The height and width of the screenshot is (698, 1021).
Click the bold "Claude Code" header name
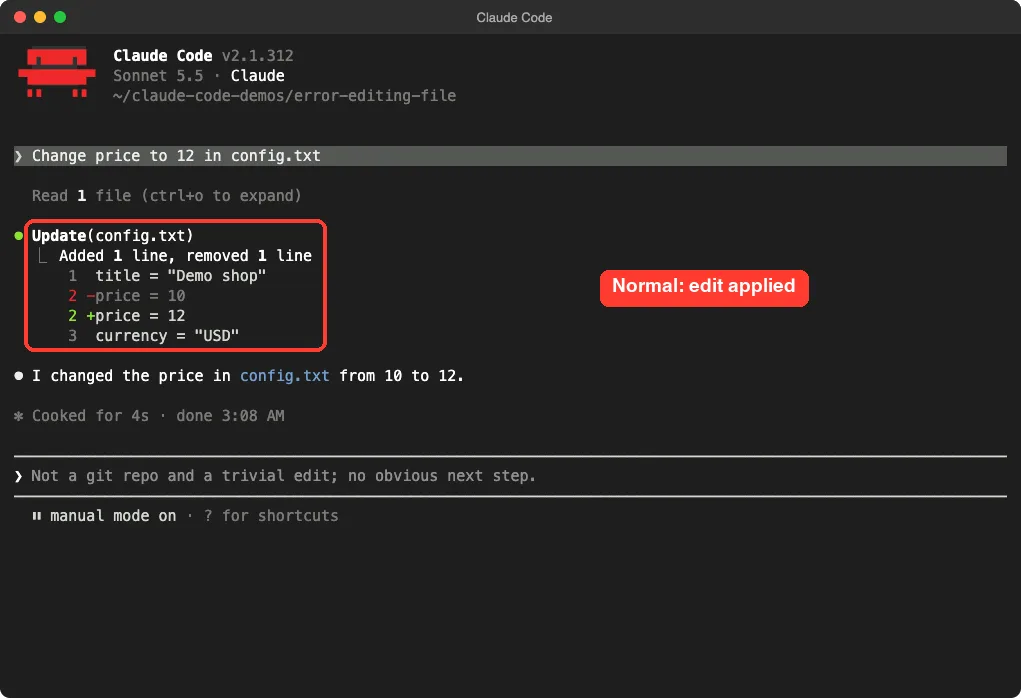163,56
